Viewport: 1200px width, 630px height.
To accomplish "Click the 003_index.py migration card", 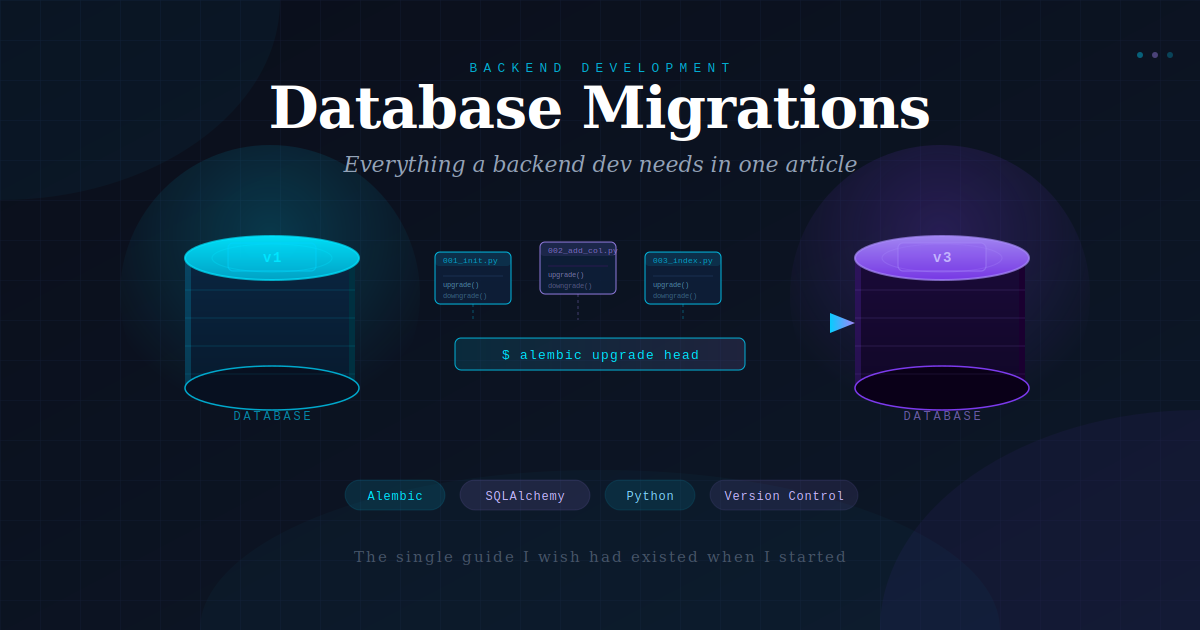I will [683, 278].
